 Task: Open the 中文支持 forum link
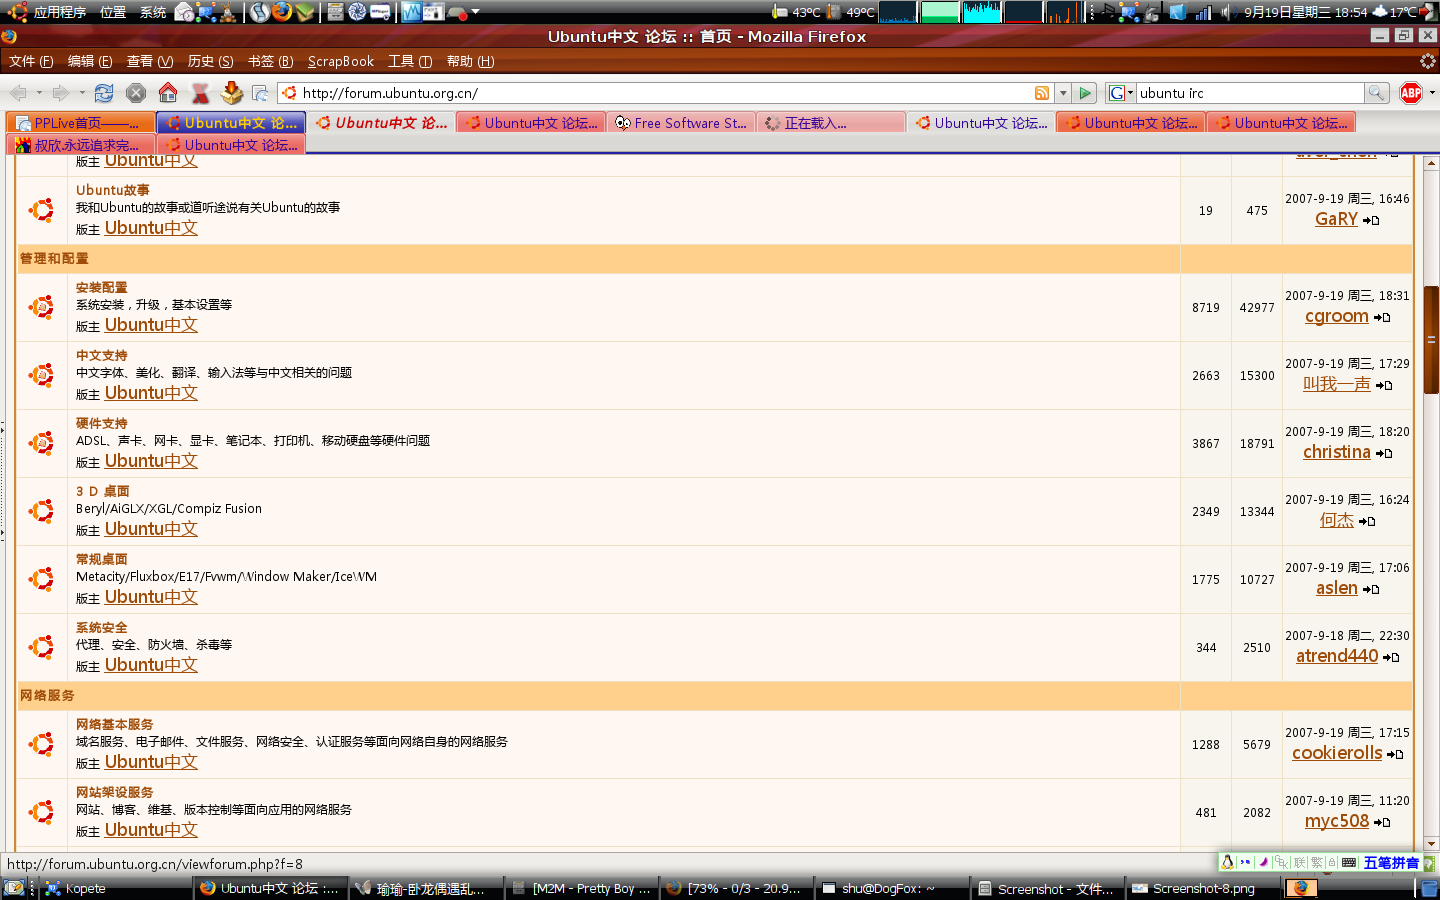pyautogui.click(x=102, y=356)
